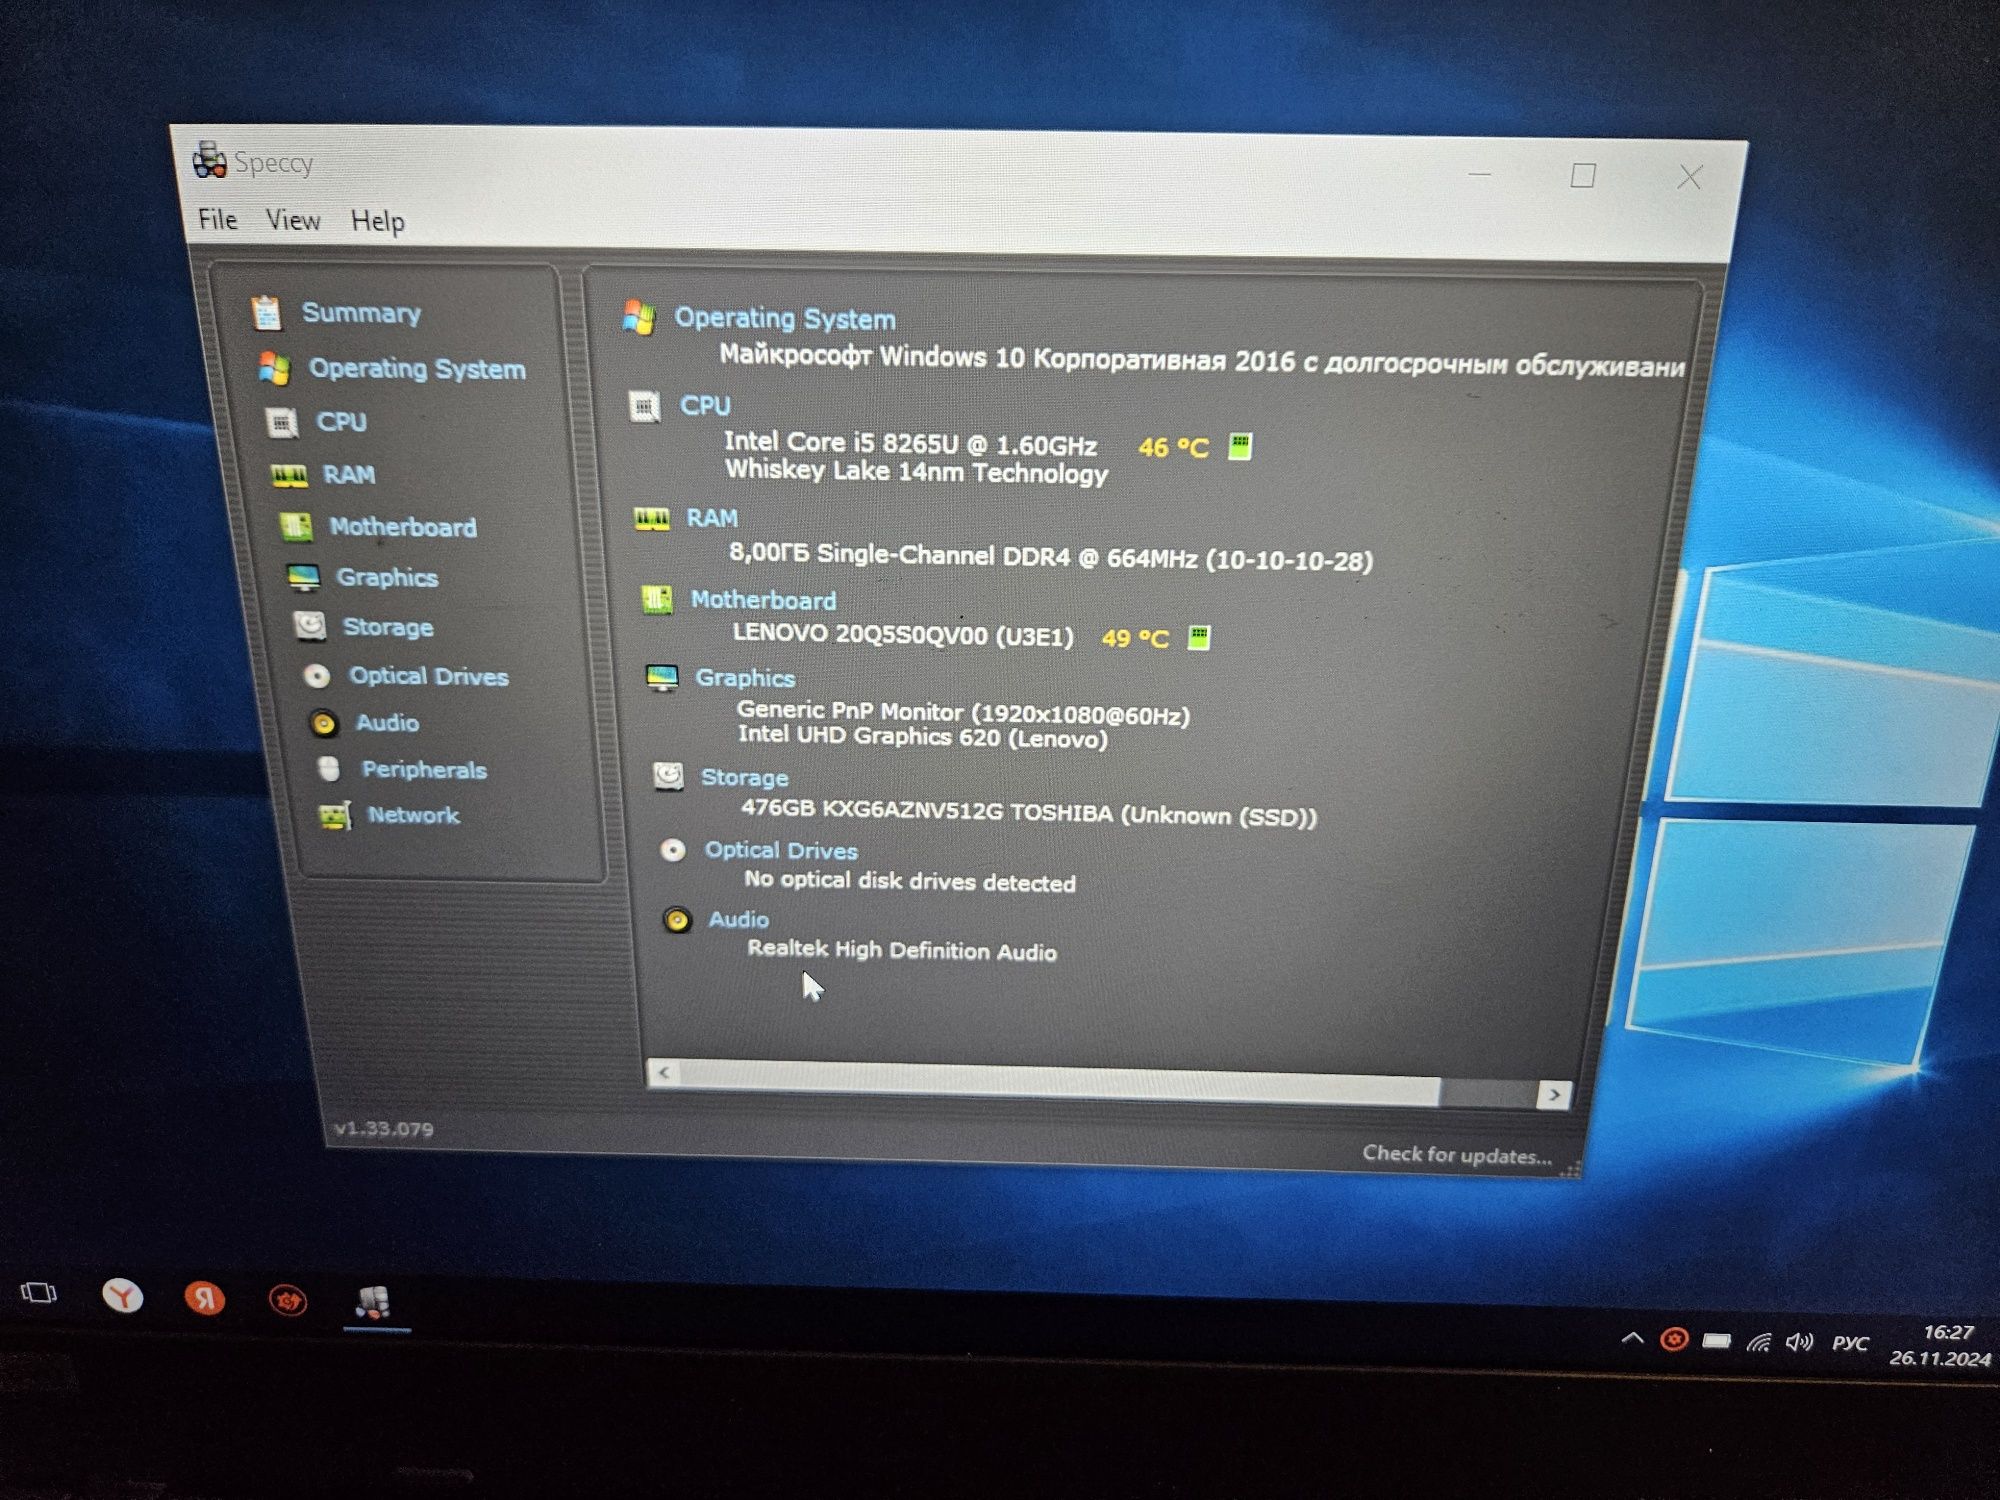Click the Network card icon in sidebar
Screen dimensions: 2000x1500
point(335,816)
